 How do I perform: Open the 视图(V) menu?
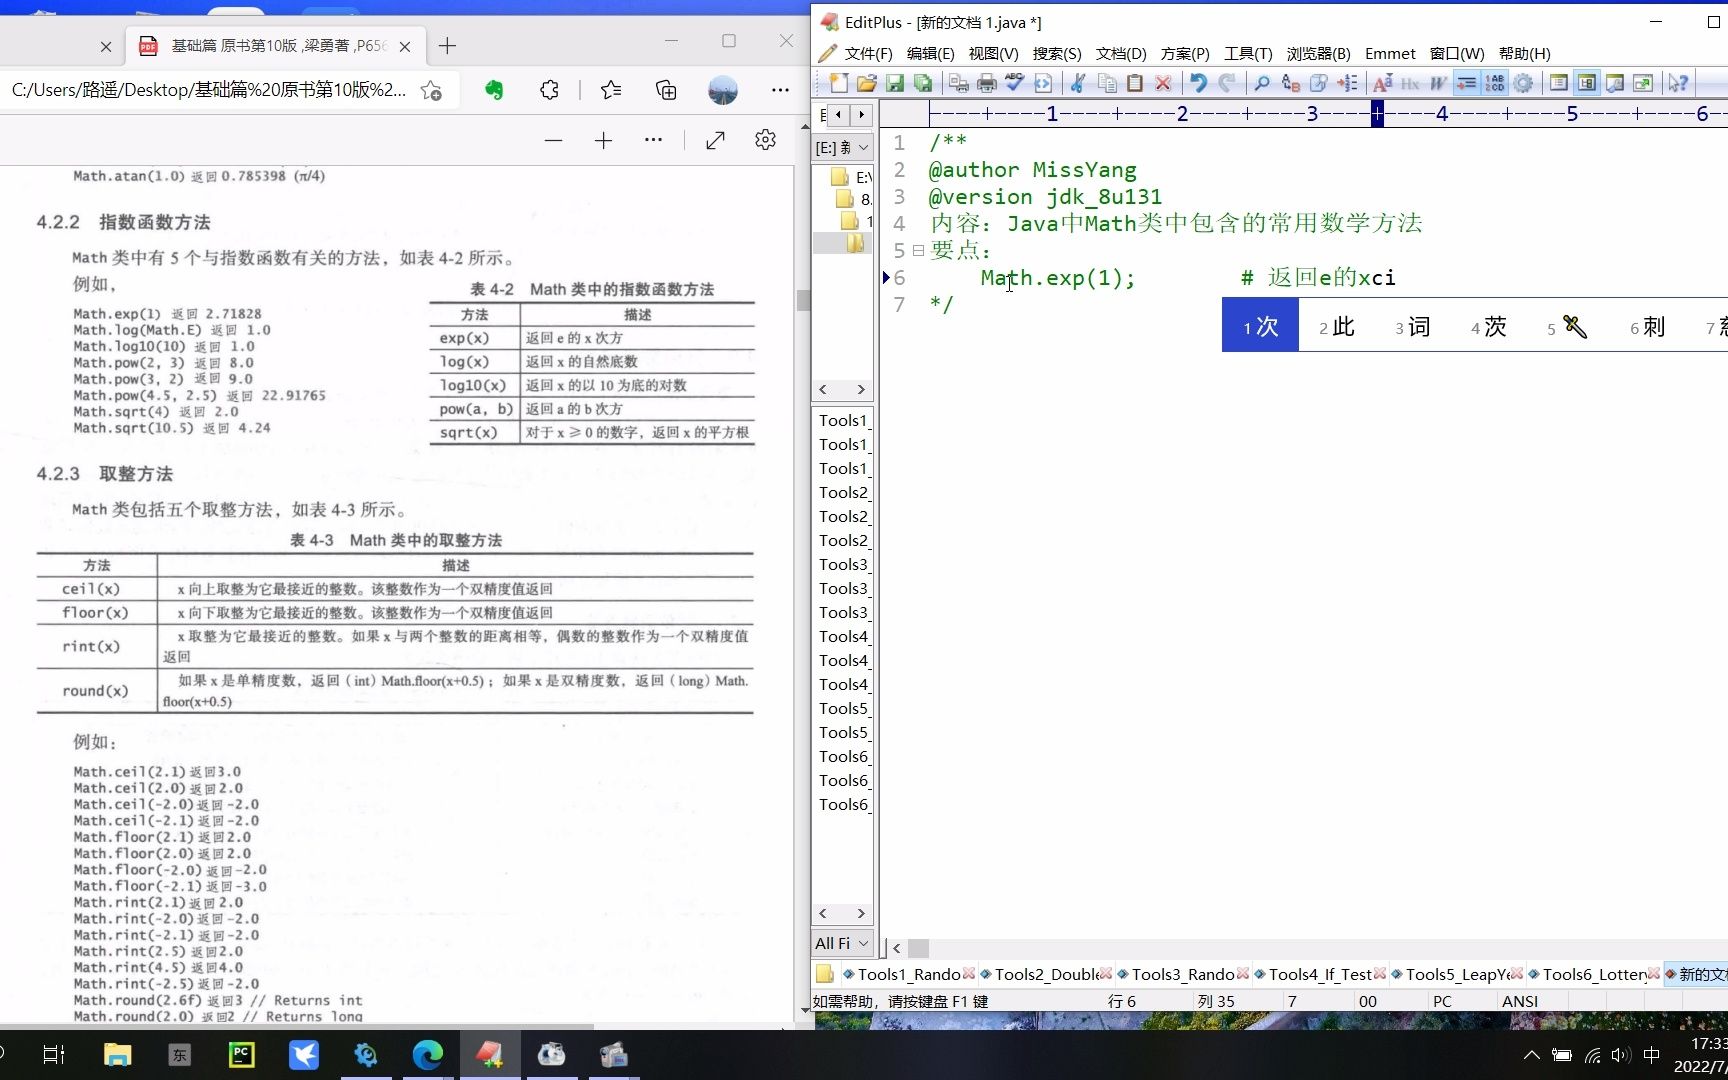(993, 54)
